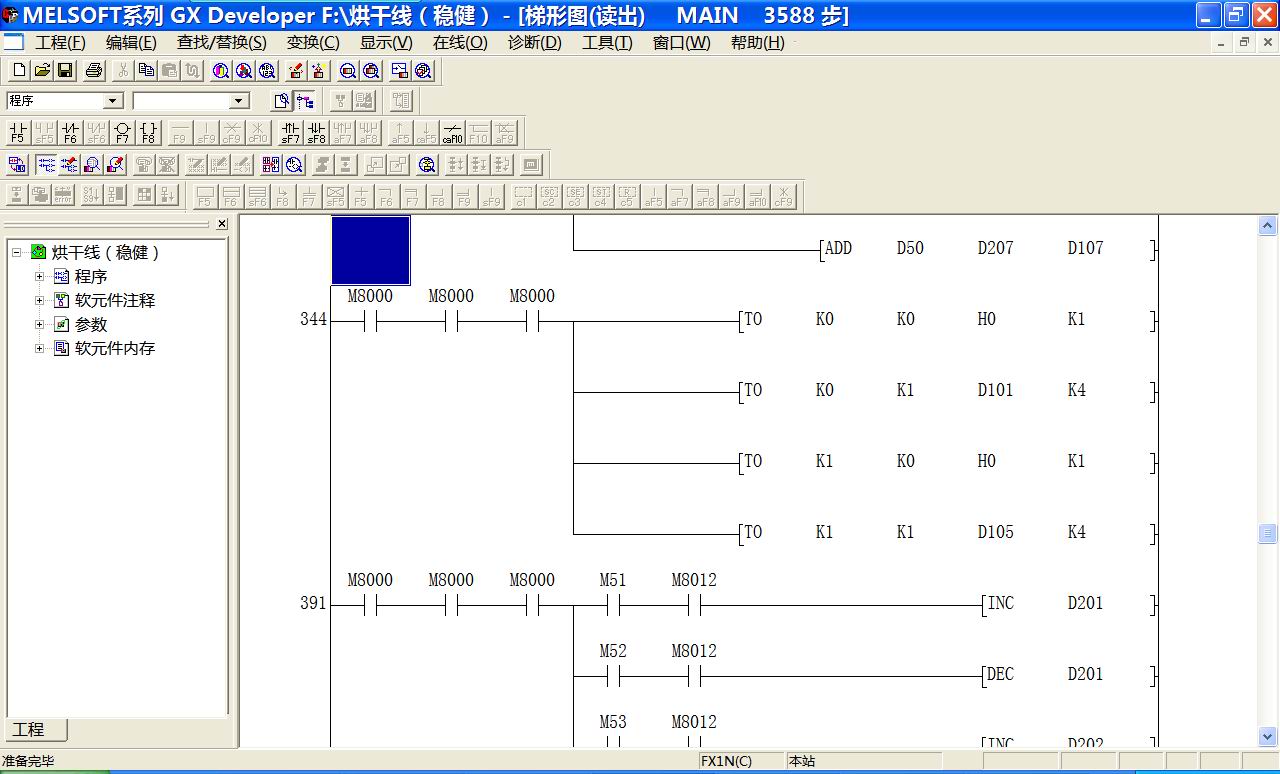The height and width of the screenshot is (774, 1280).
Task: Expand the 程序 tree node
Action: click(x=40, y=277)
